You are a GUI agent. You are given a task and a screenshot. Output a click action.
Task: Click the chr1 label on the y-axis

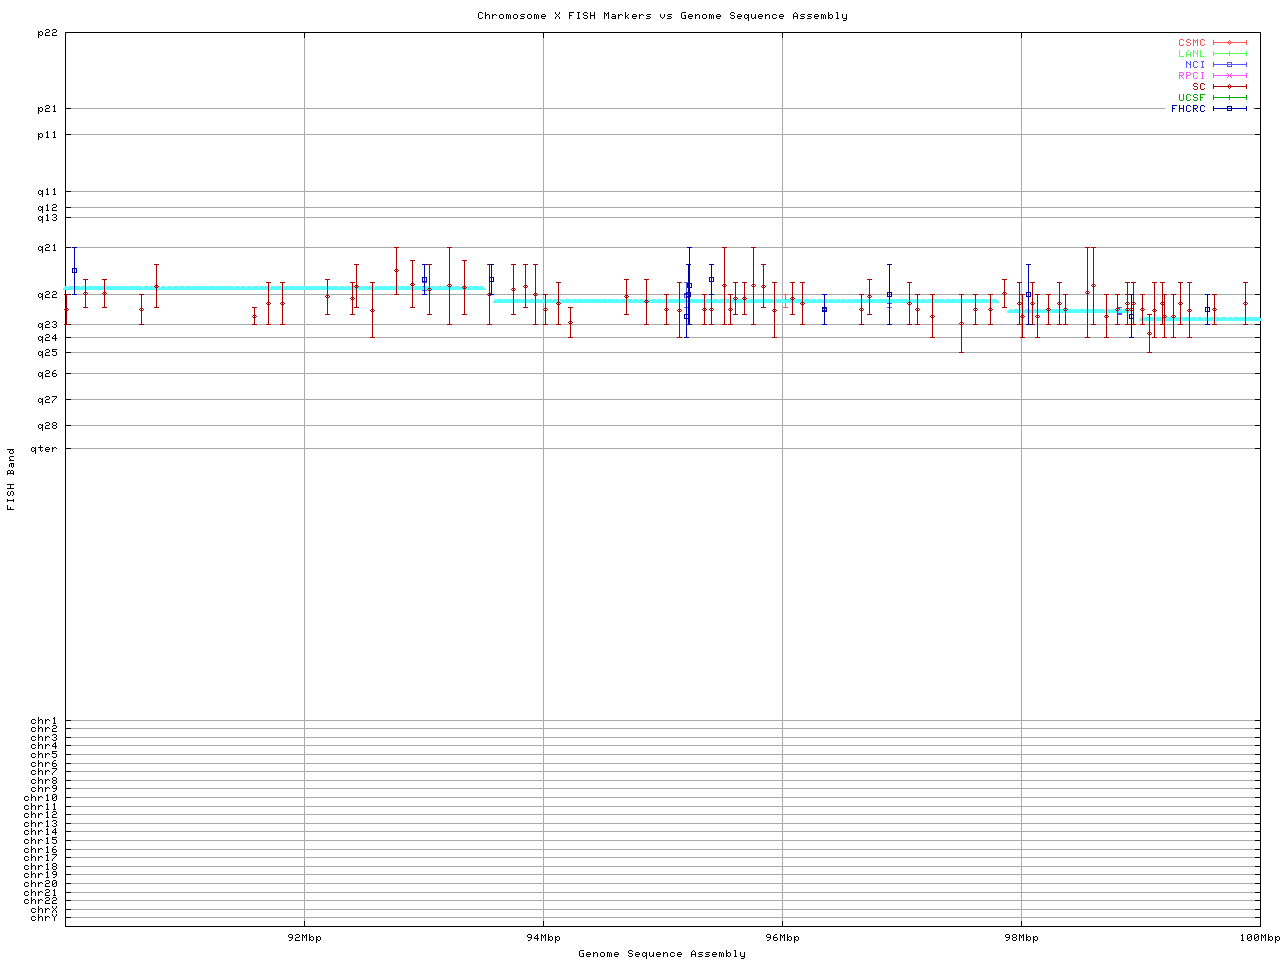[x=44, y=721]
